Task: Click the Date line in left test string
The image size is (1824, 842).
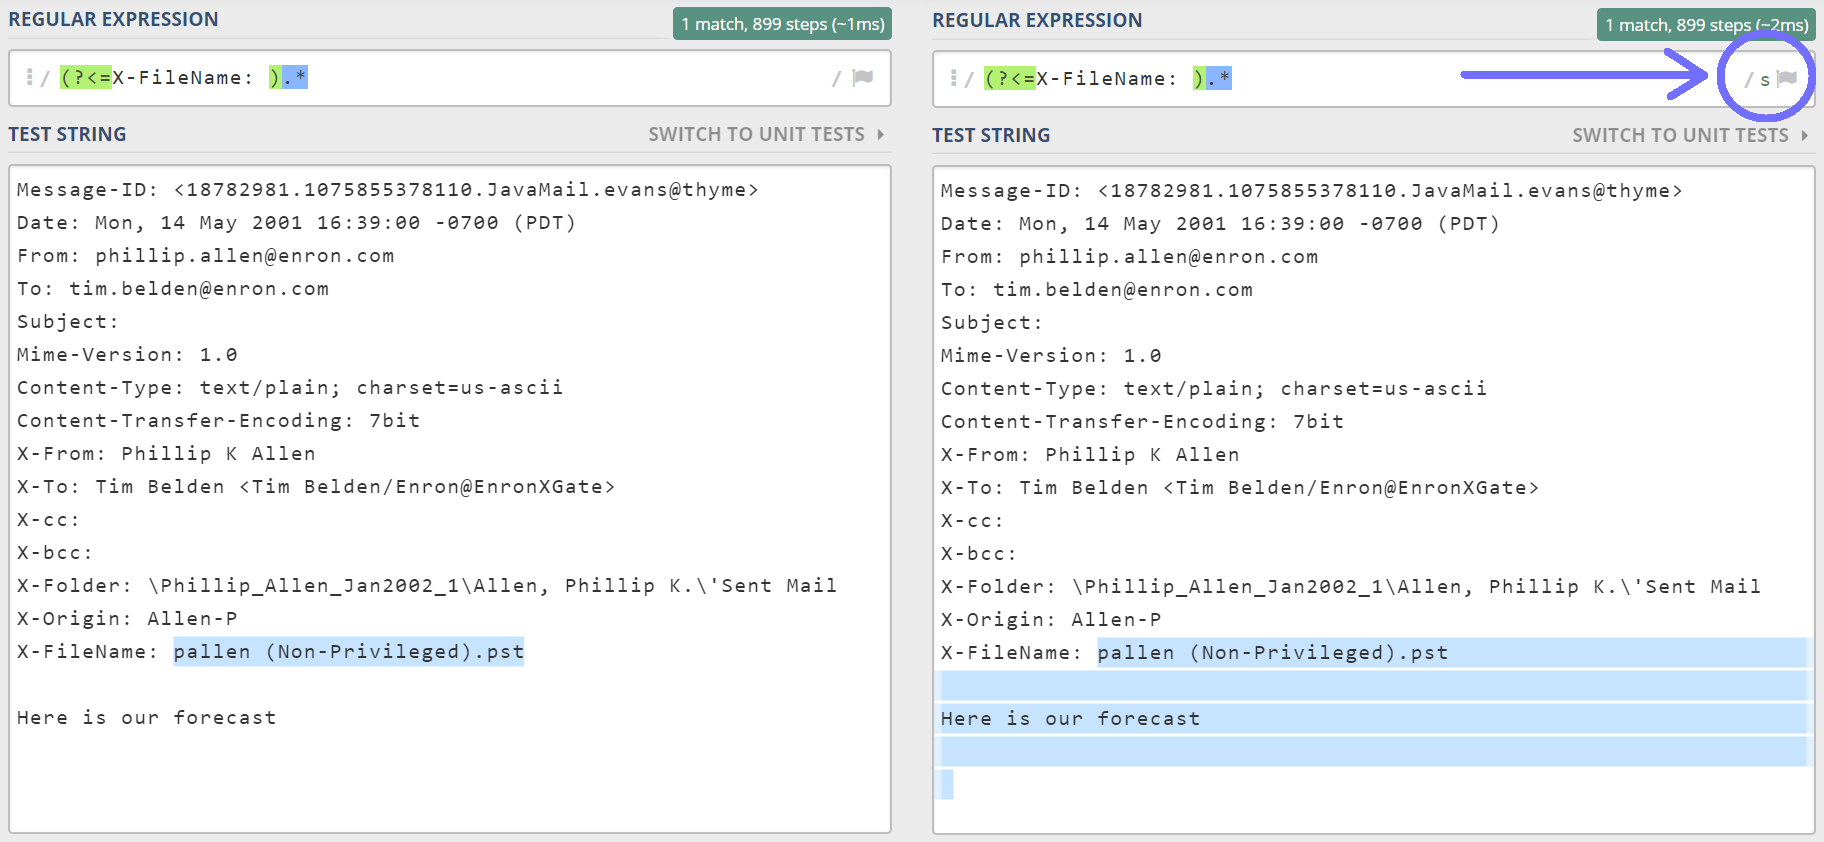Action: coord(296,222)
